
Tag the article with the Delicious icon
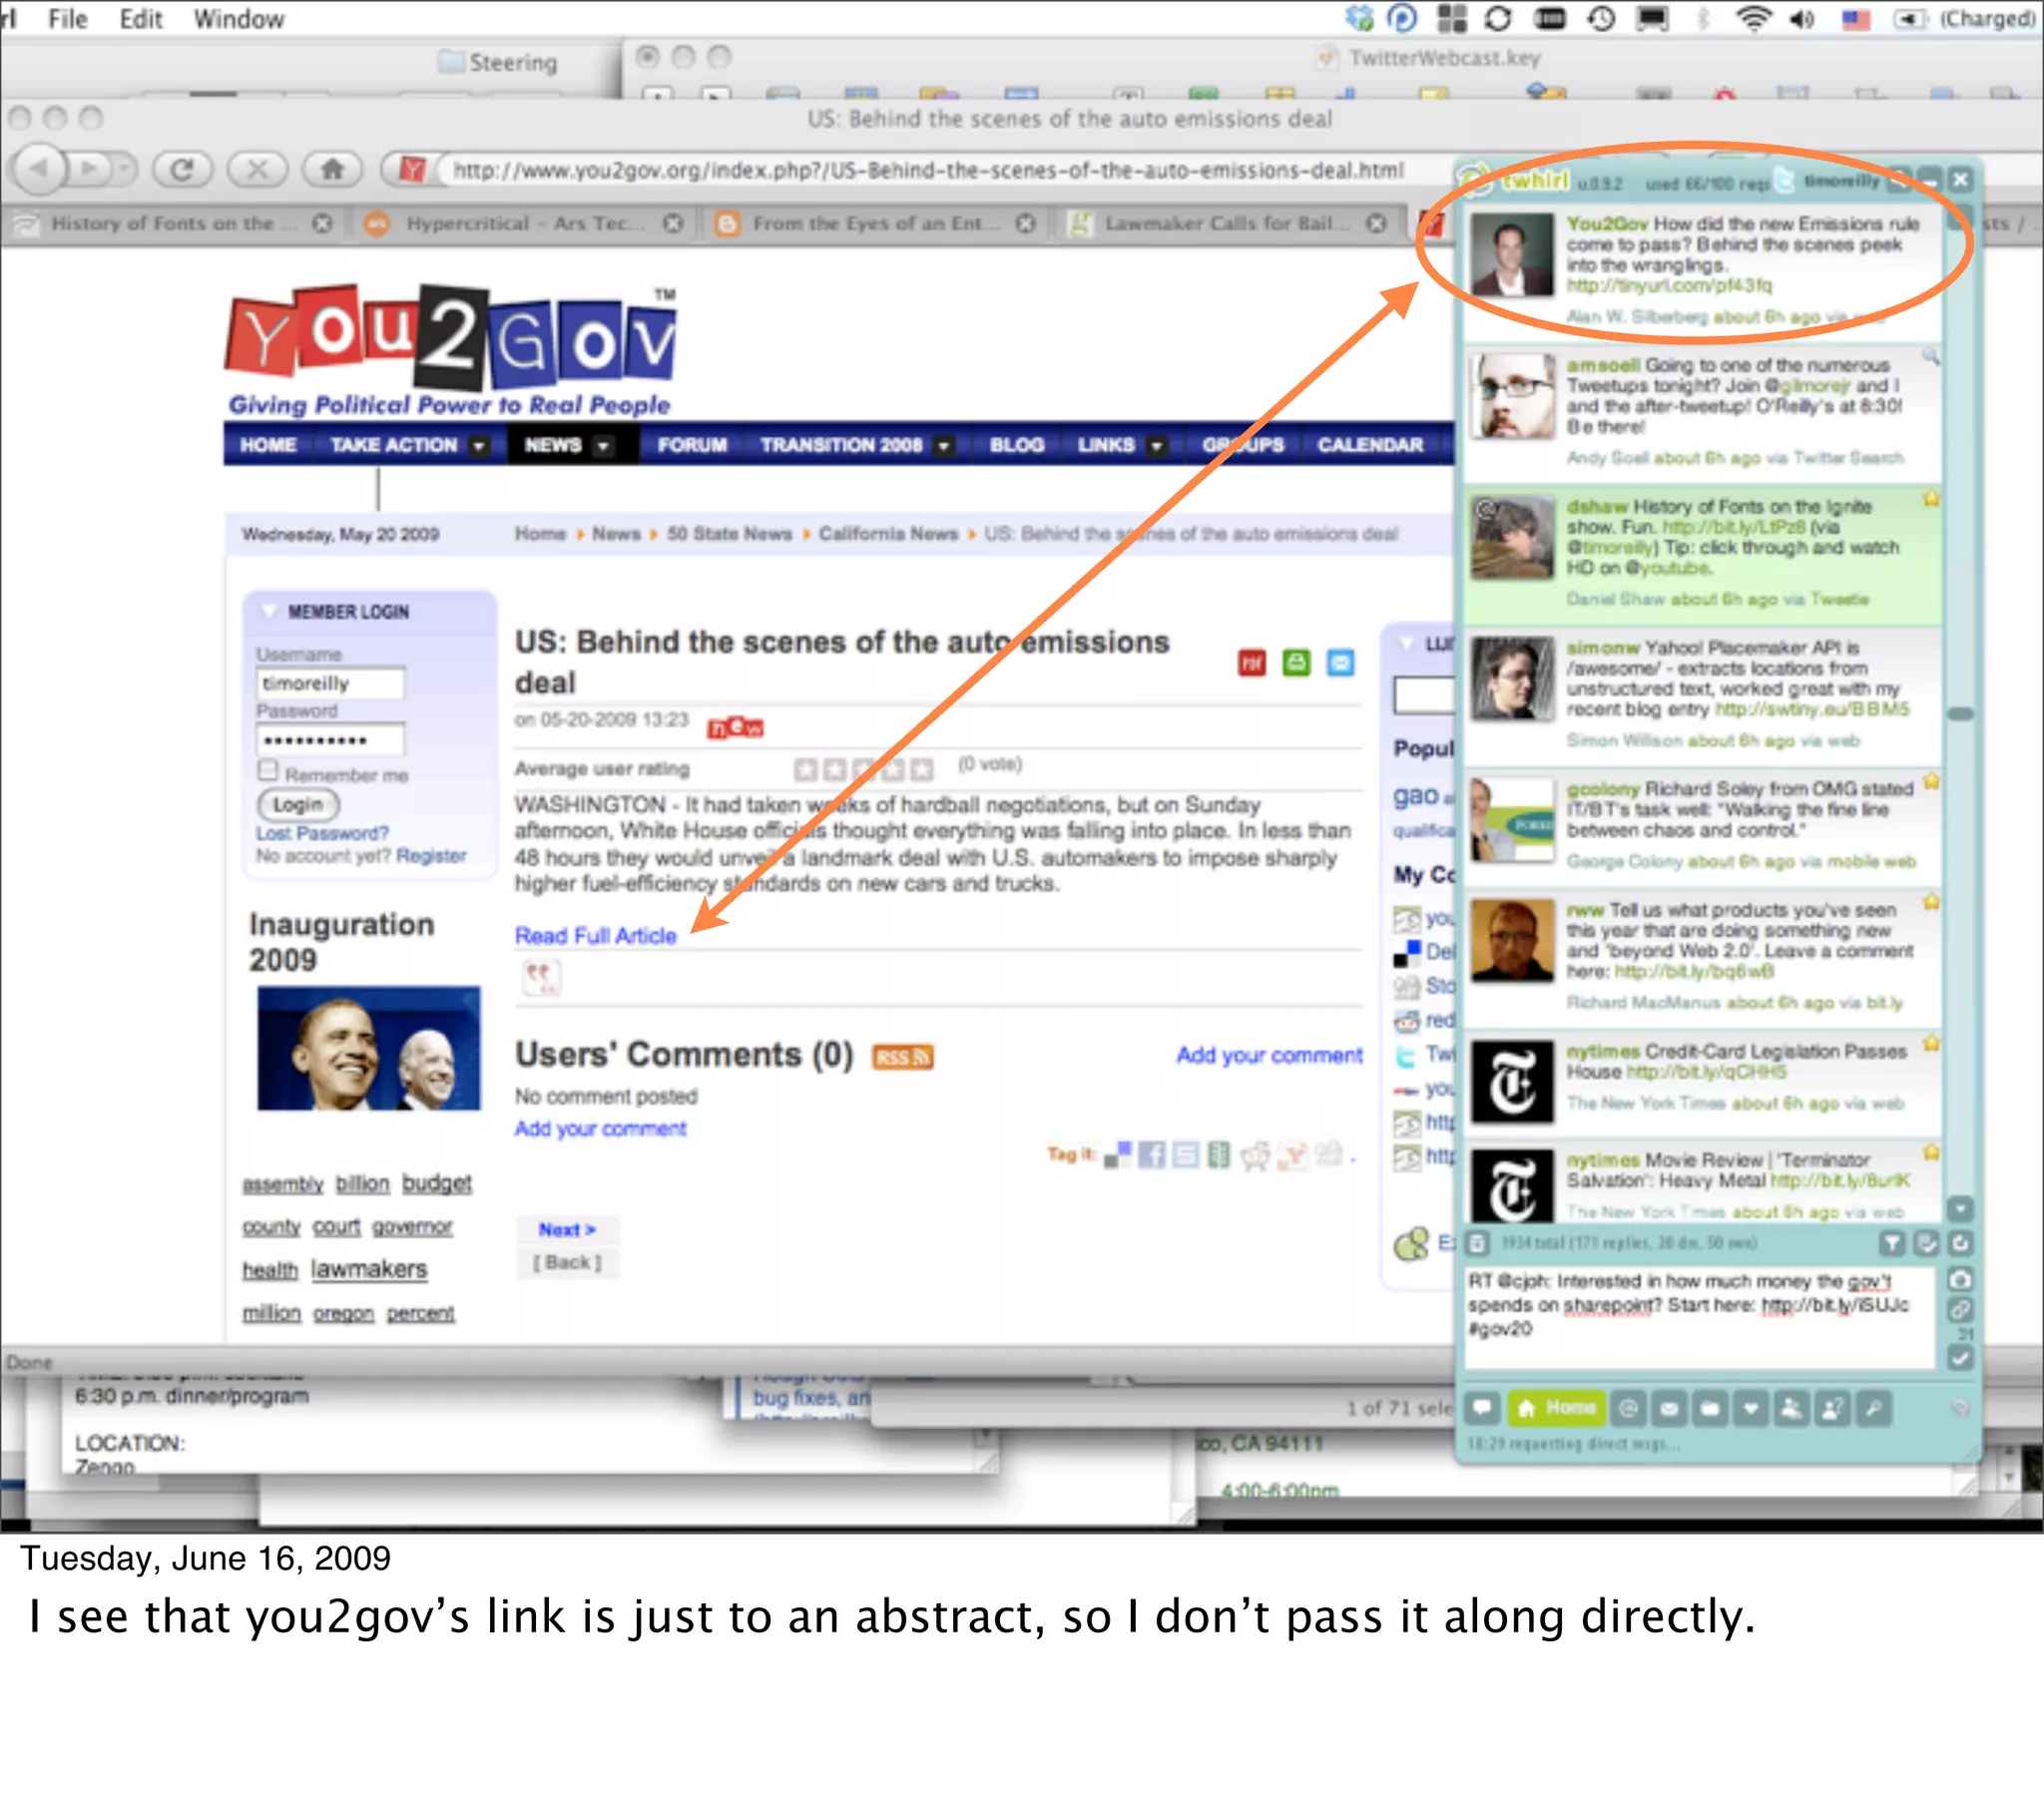1117,1155
